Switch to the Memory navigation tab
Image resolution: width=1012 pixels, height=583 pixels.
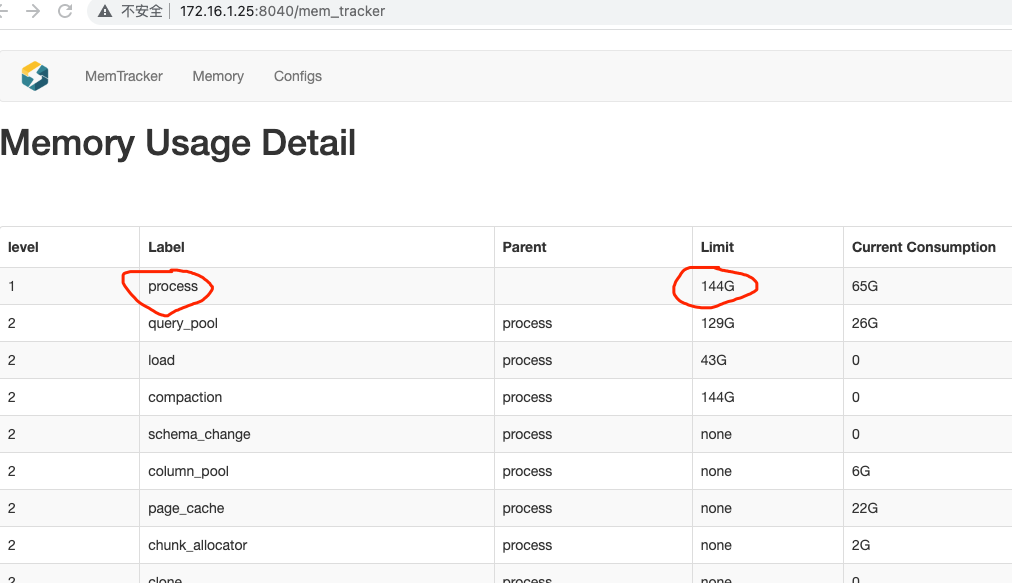click(x=218, y=76)
